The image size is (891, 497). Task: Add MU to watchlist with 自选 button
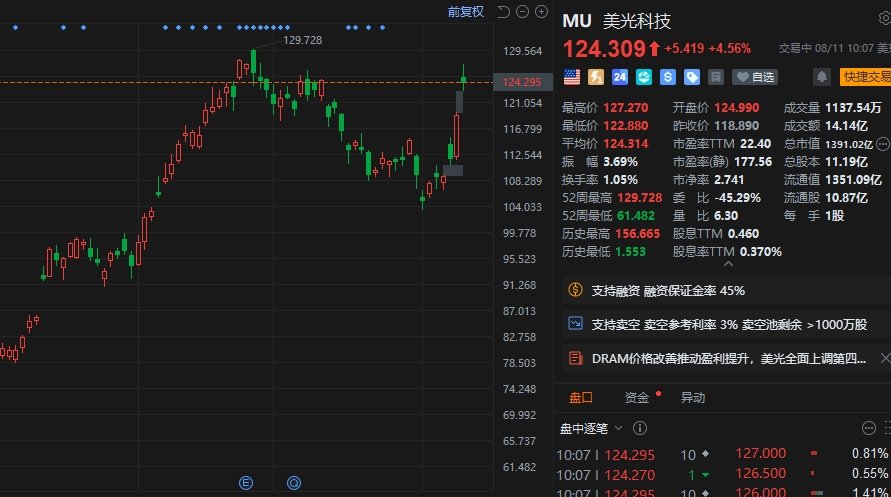(755, 77)
